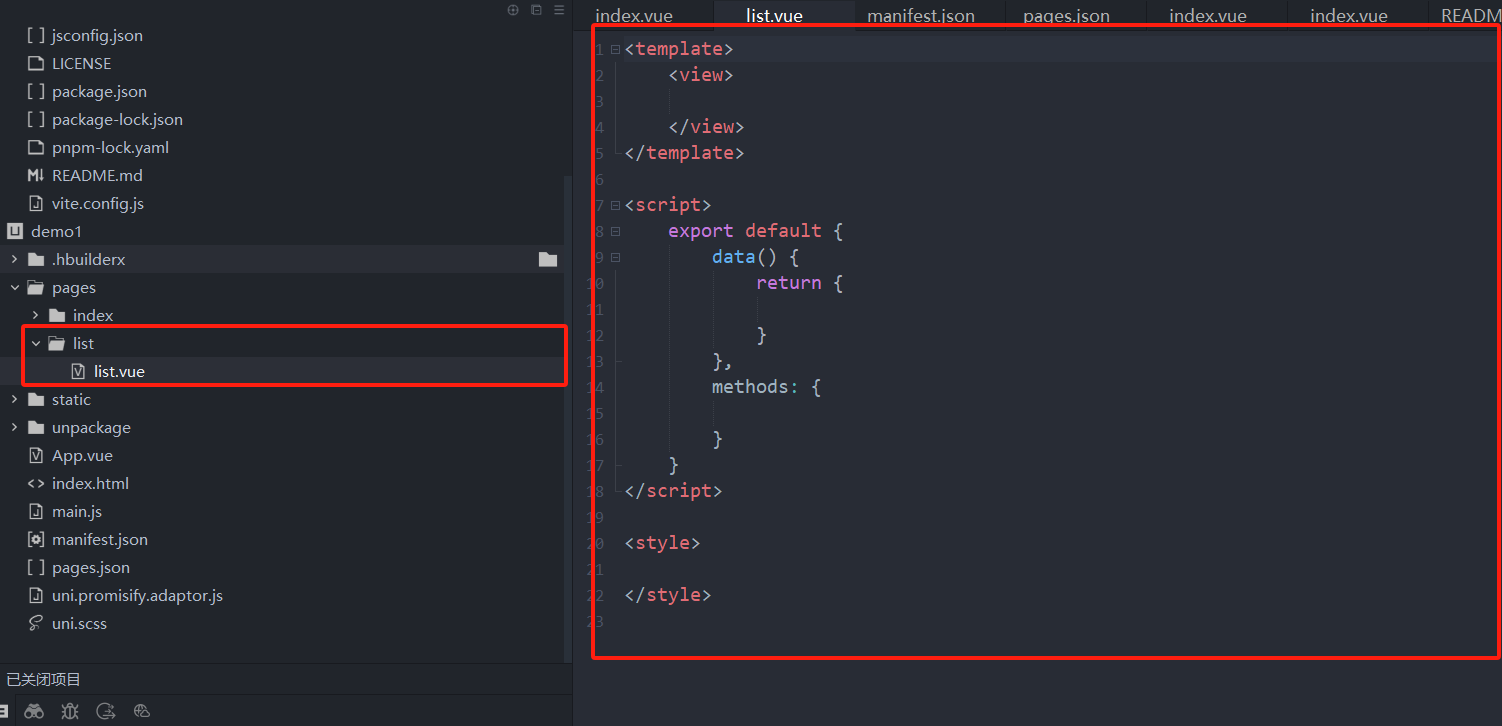Click the sync arrows icon in bottom bar
The image size is (1502, 726).
point(105,711)
